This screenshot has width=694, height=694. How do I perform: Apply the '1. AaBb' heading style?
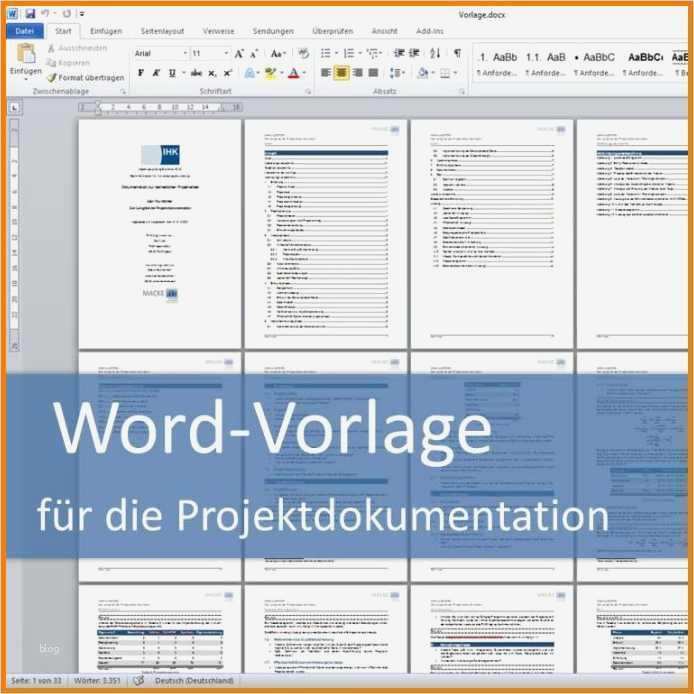click(497, 64)
